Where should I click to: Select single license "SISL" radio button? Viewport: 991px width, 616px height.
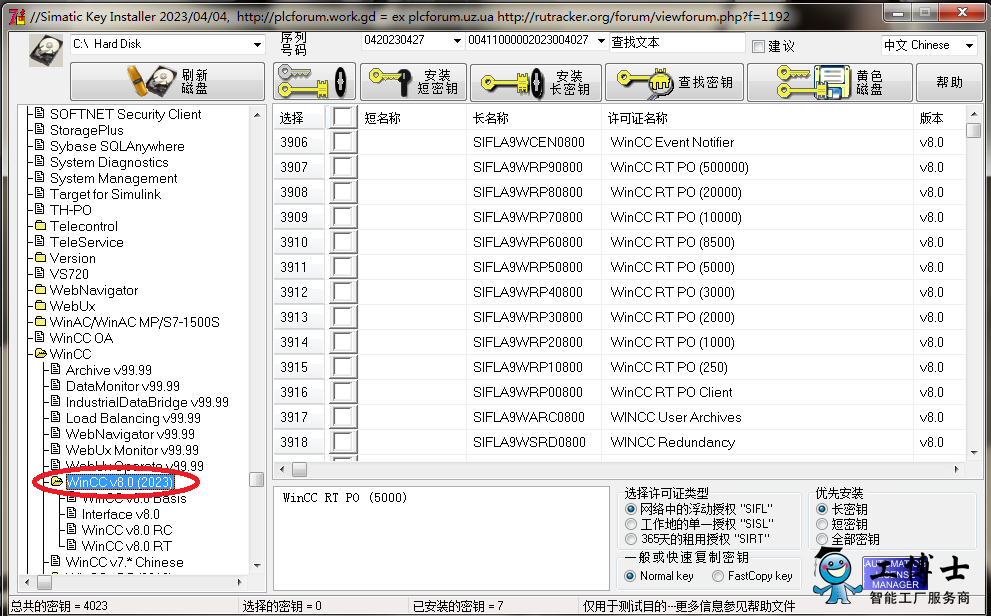631,524
